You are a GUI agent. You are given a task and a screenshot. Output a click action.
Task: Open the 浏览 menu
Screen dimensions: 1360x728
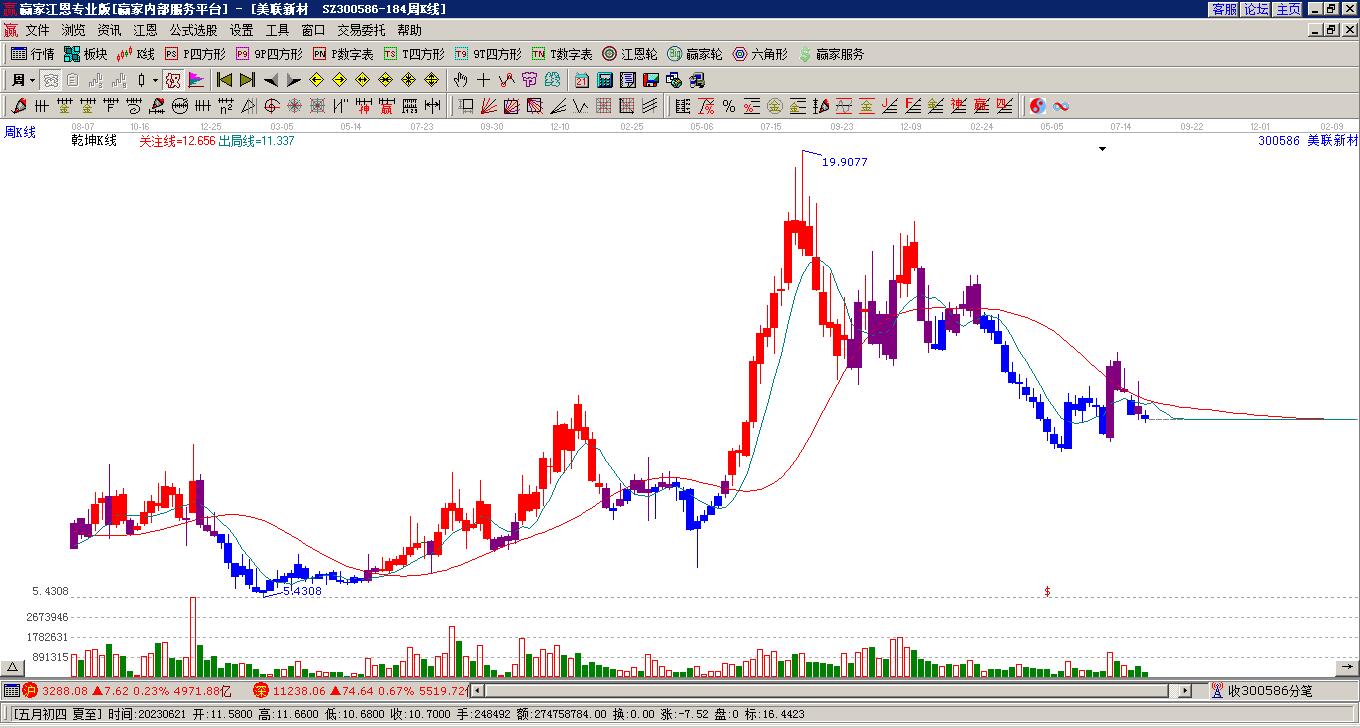coord(73,30)
